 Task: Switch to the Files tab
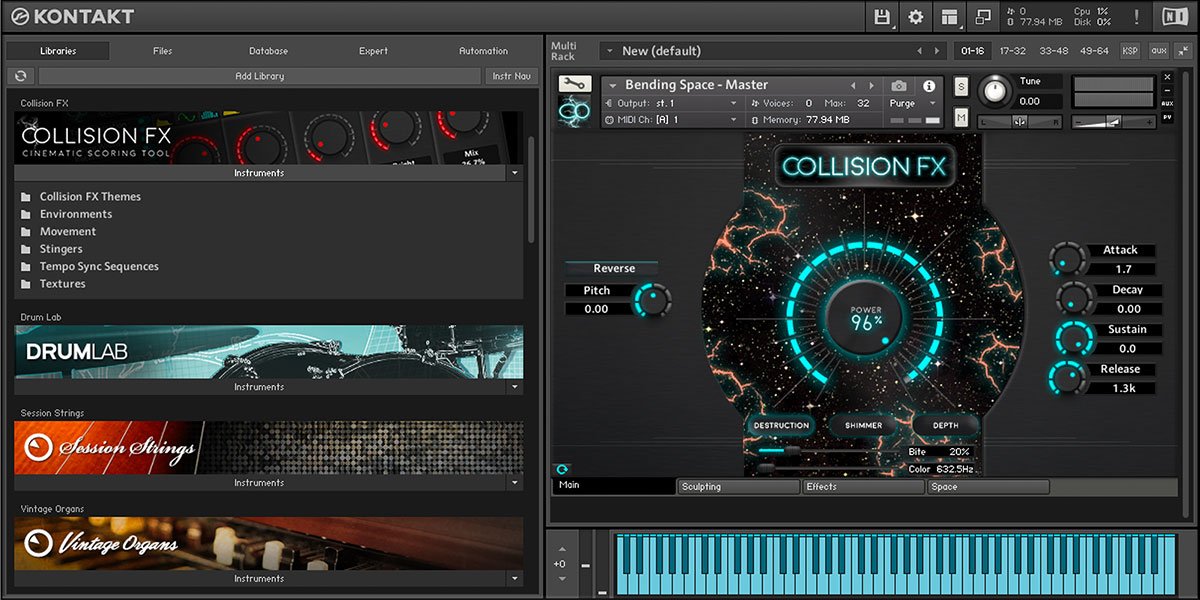click(163, 51)
